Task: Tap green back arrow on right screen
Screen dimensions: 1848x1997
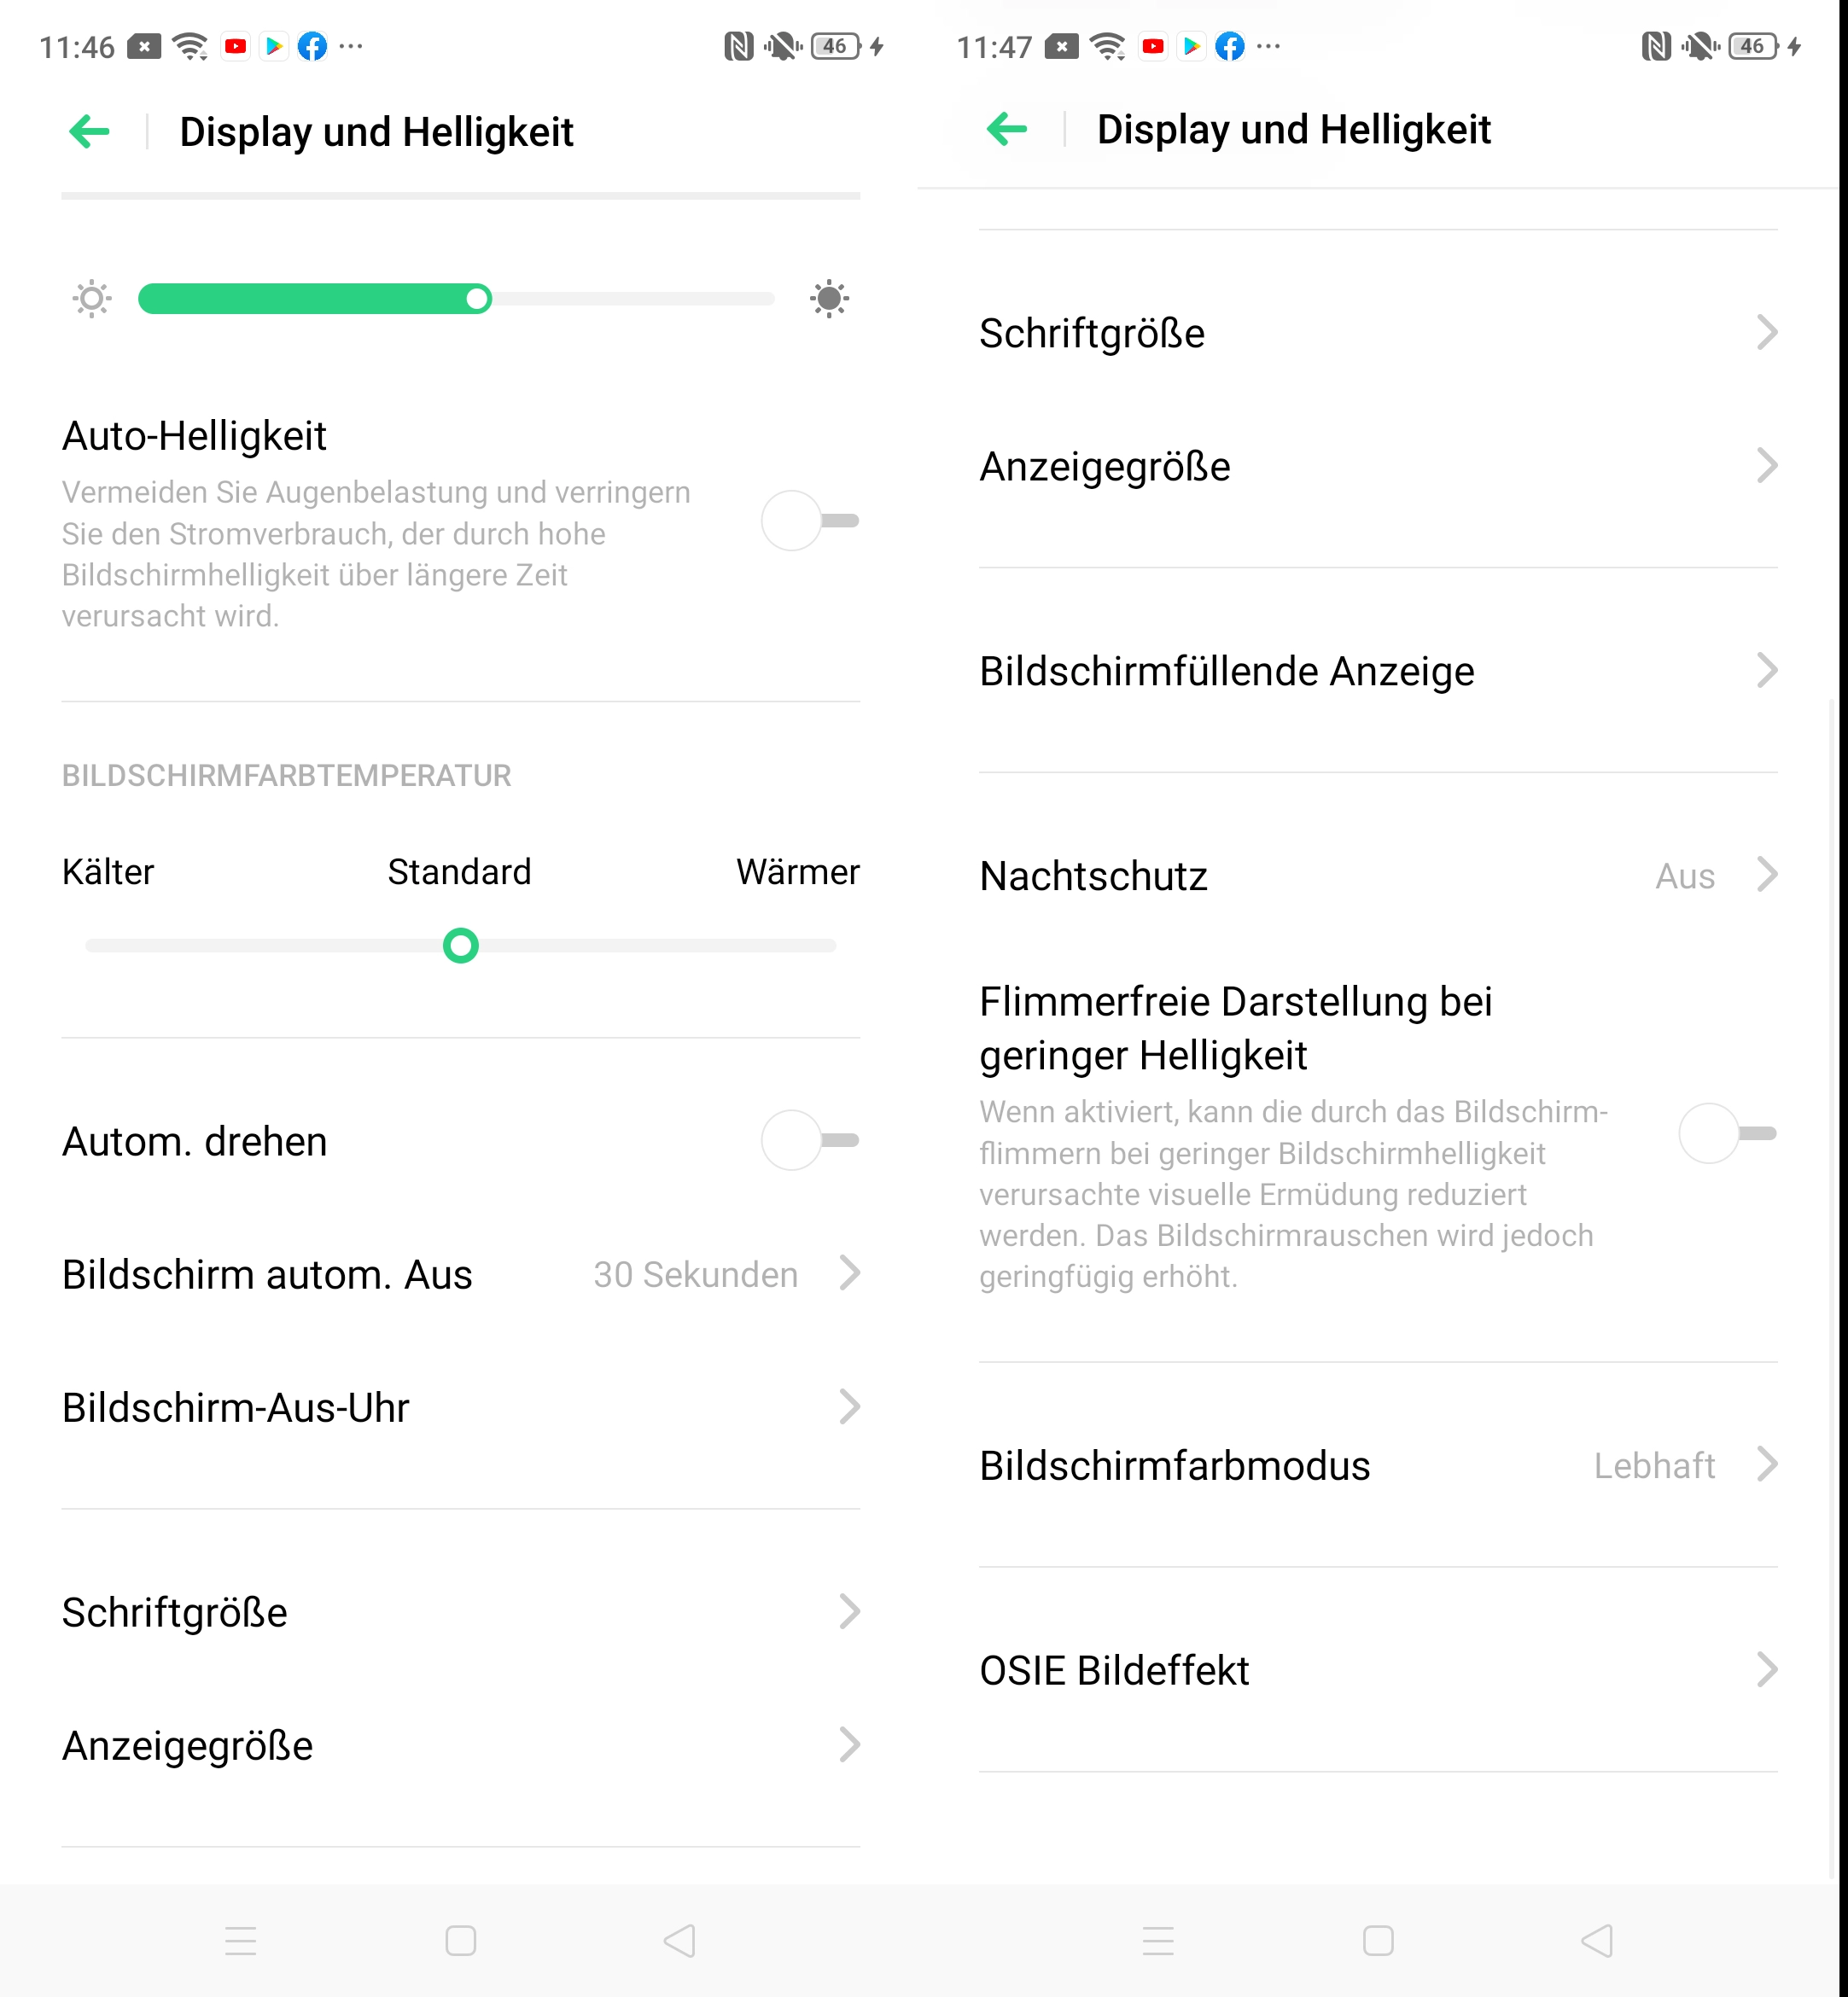Action: (x=1006, y=129)
